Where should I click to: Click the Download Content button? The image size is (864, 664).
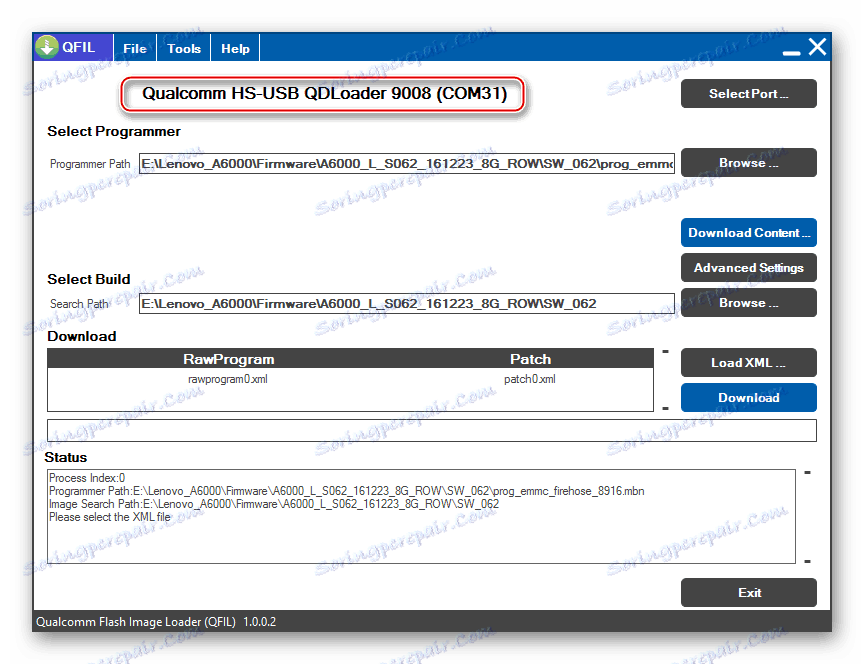pyautogui.click(x=749, y=233)
